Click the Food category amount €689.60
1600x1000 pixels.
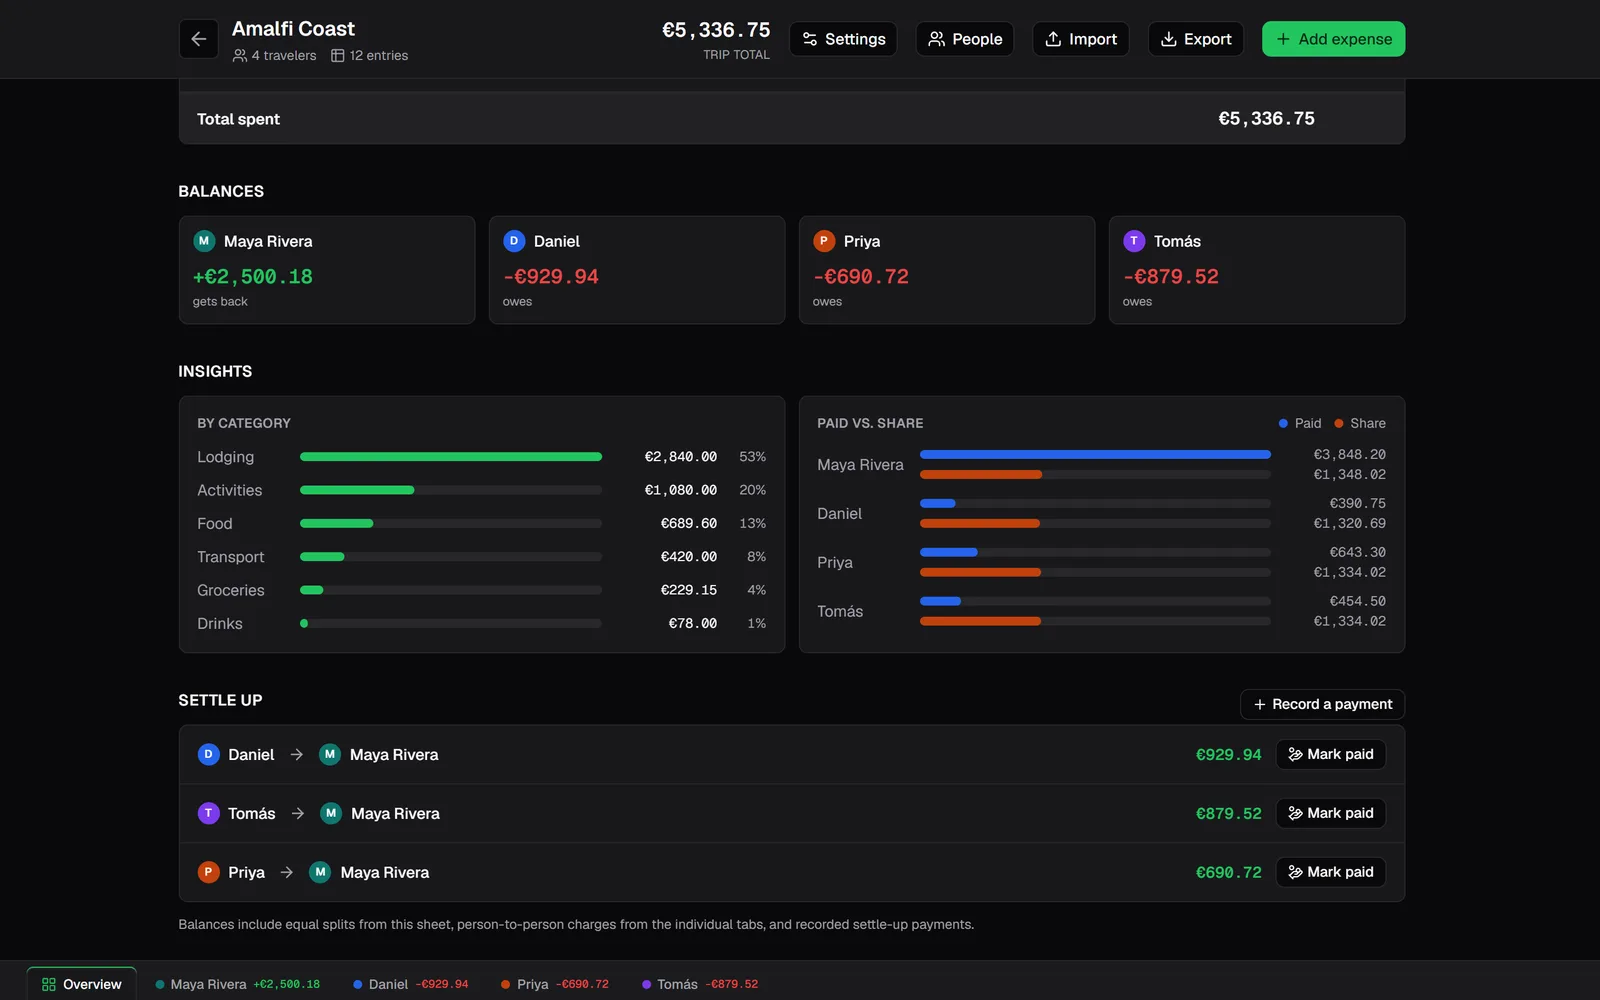click(x=689, y=523)
